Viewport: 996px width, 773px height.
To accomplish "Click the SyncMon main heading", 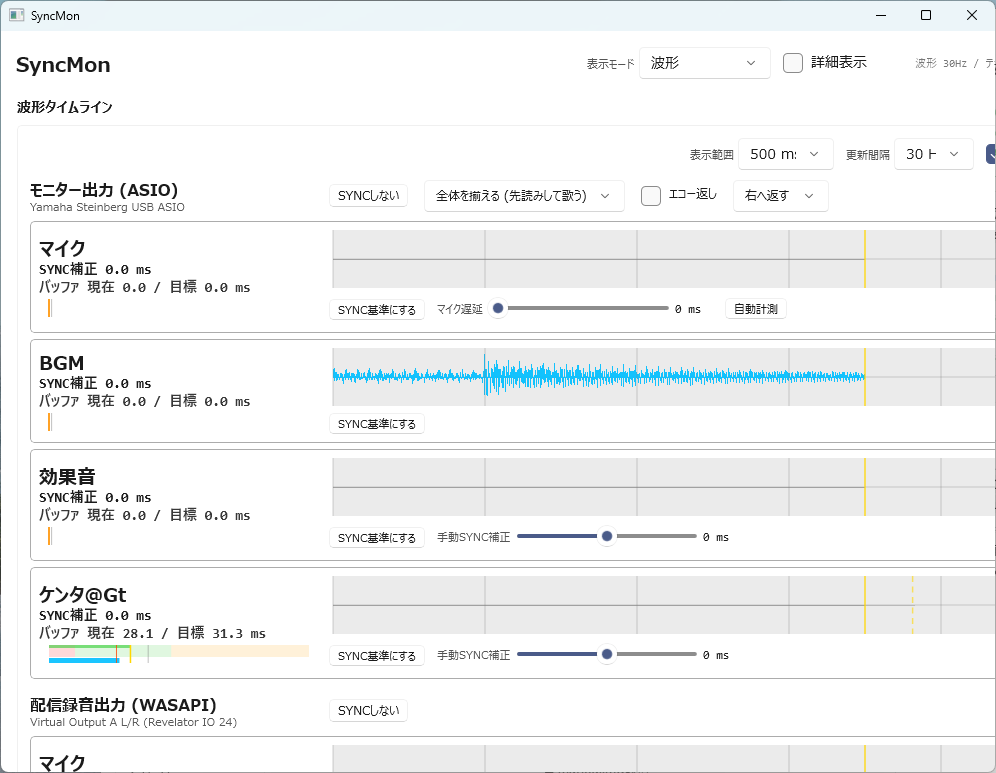I will pyautogui.click(x=63, y=65).
